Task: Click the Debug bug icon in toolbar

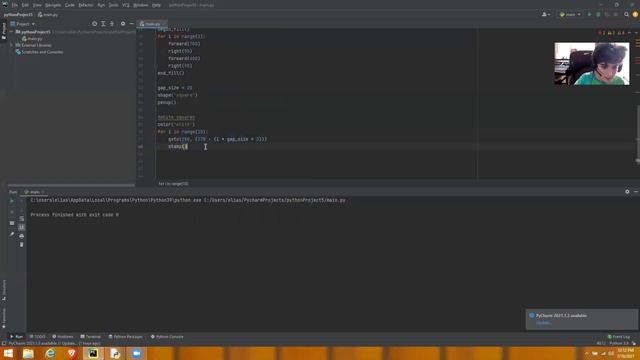Action: click(x=598, y=14)
